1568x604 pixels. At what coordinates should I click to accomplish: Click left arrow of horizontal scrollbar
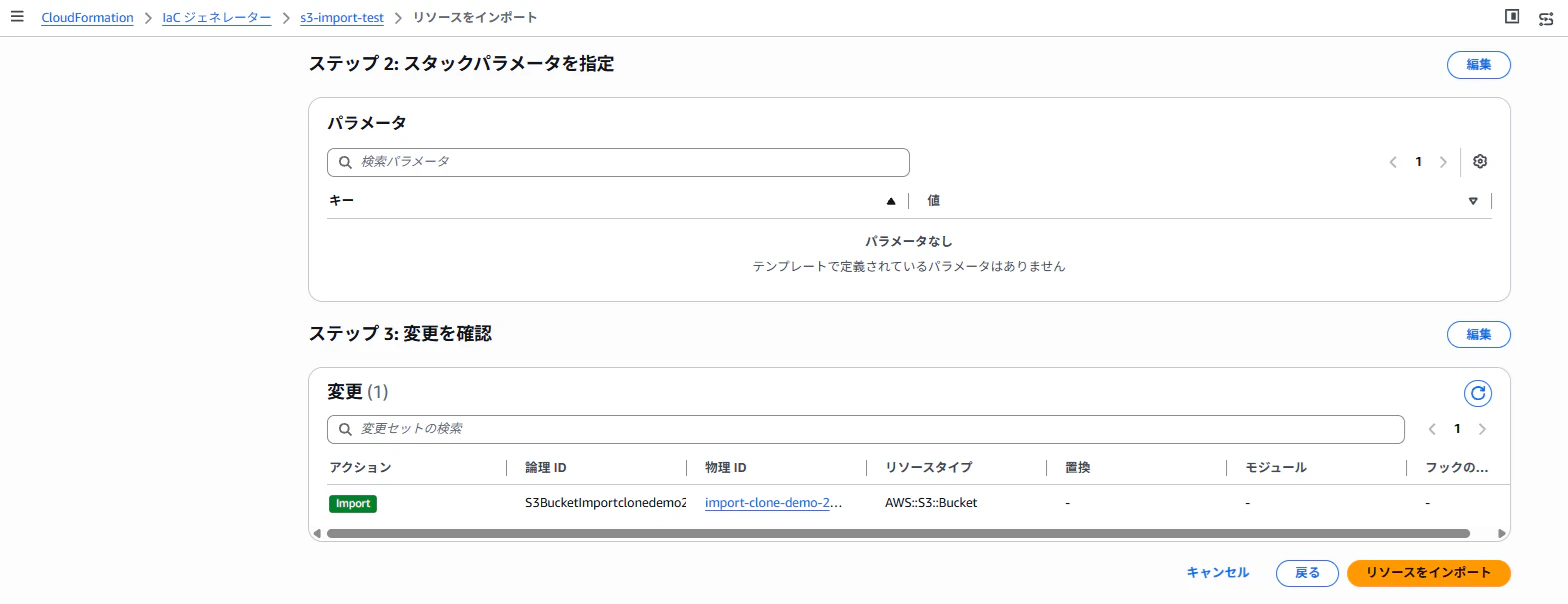[317, 534]
